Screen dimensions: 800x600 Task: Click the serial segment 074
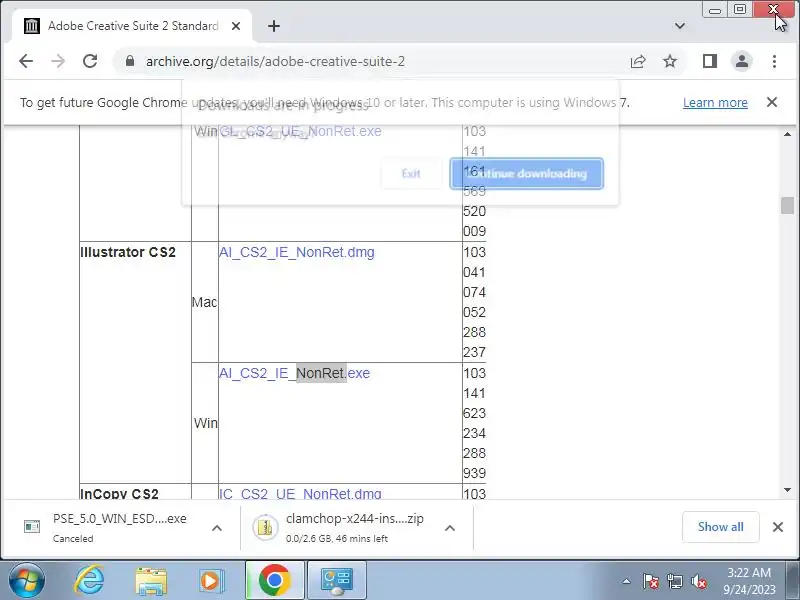474,292
